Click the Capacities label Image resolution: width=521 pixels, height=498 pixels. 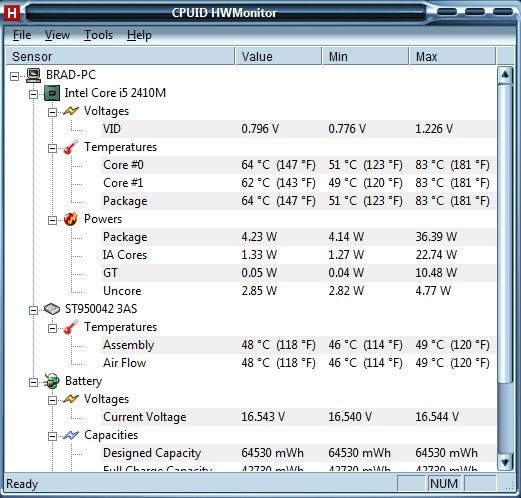click(x=111, y=435)
